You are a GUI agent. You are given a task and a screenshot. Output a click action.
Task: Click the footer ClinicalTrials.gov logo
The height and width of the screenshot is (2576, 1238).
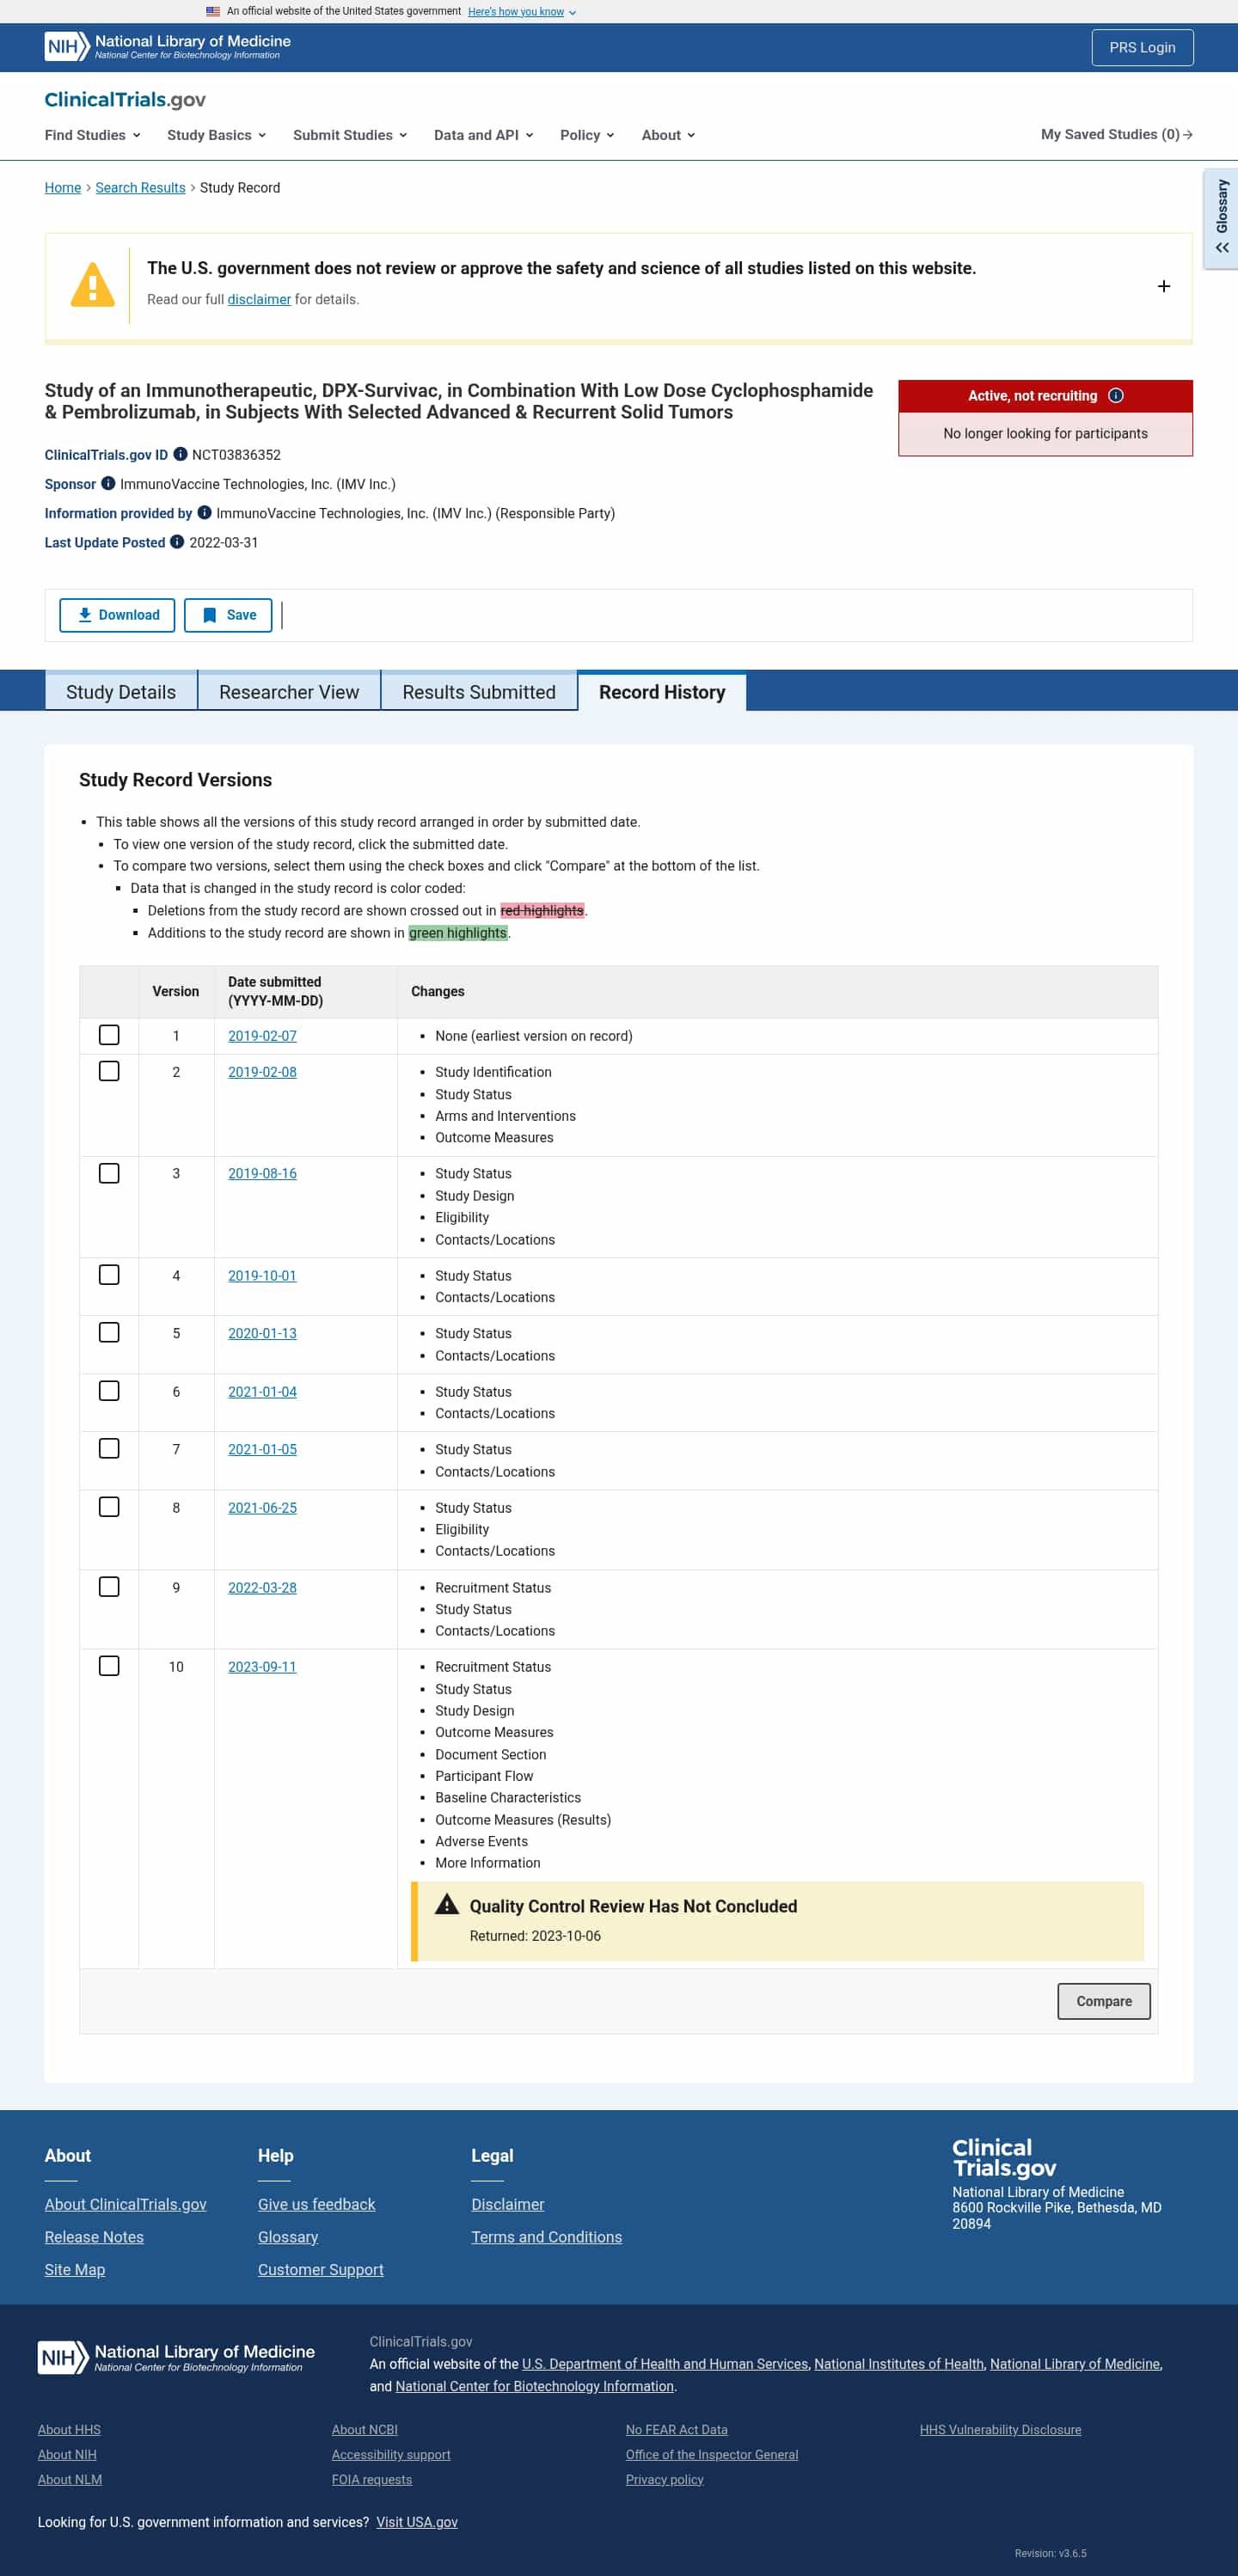(x=1004, y=2157)
